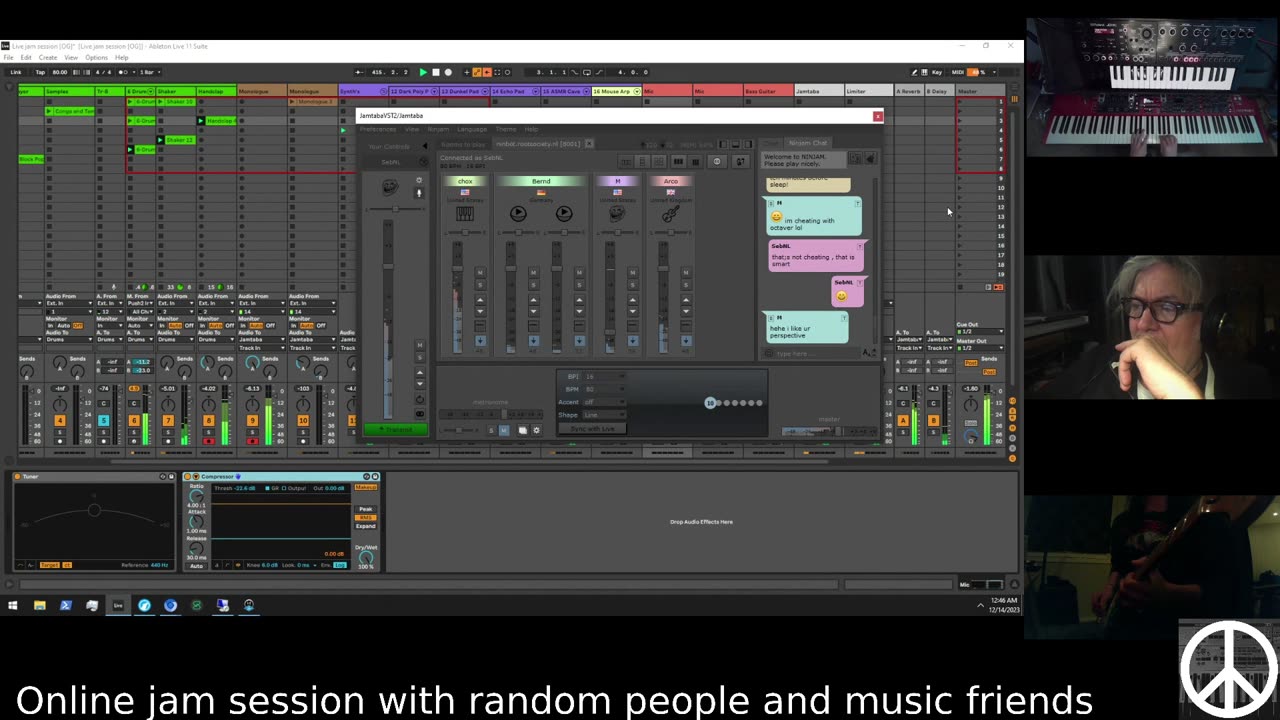
Task: Open local channel gear settings in Jamtaba
Action: pos(419,181)
